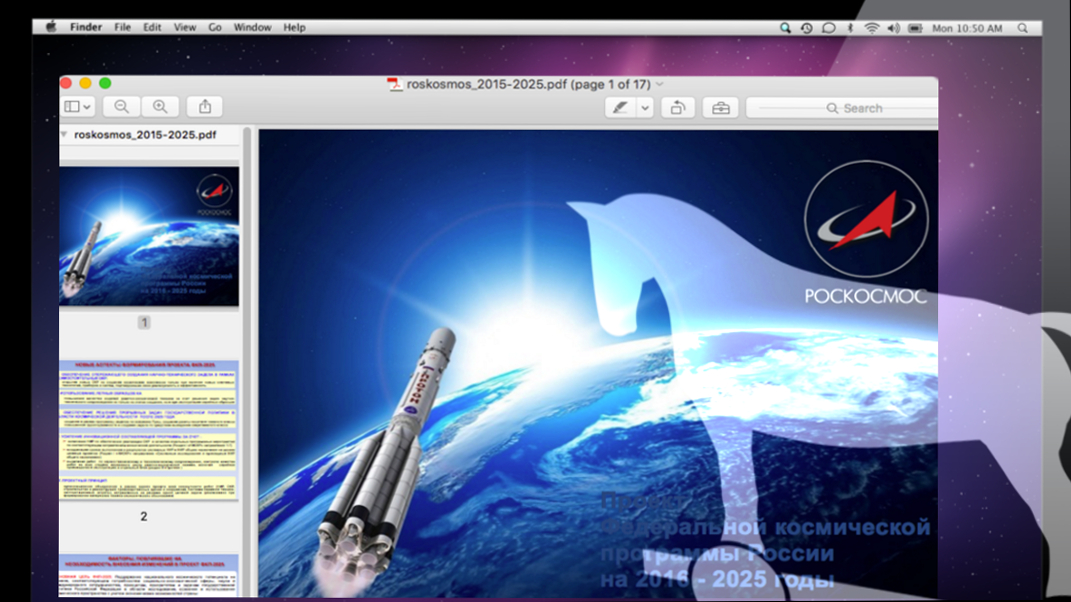Click the page number label 1
Image resolution: width=1071 pixels, height=602 pixels.
coord(143,322)
